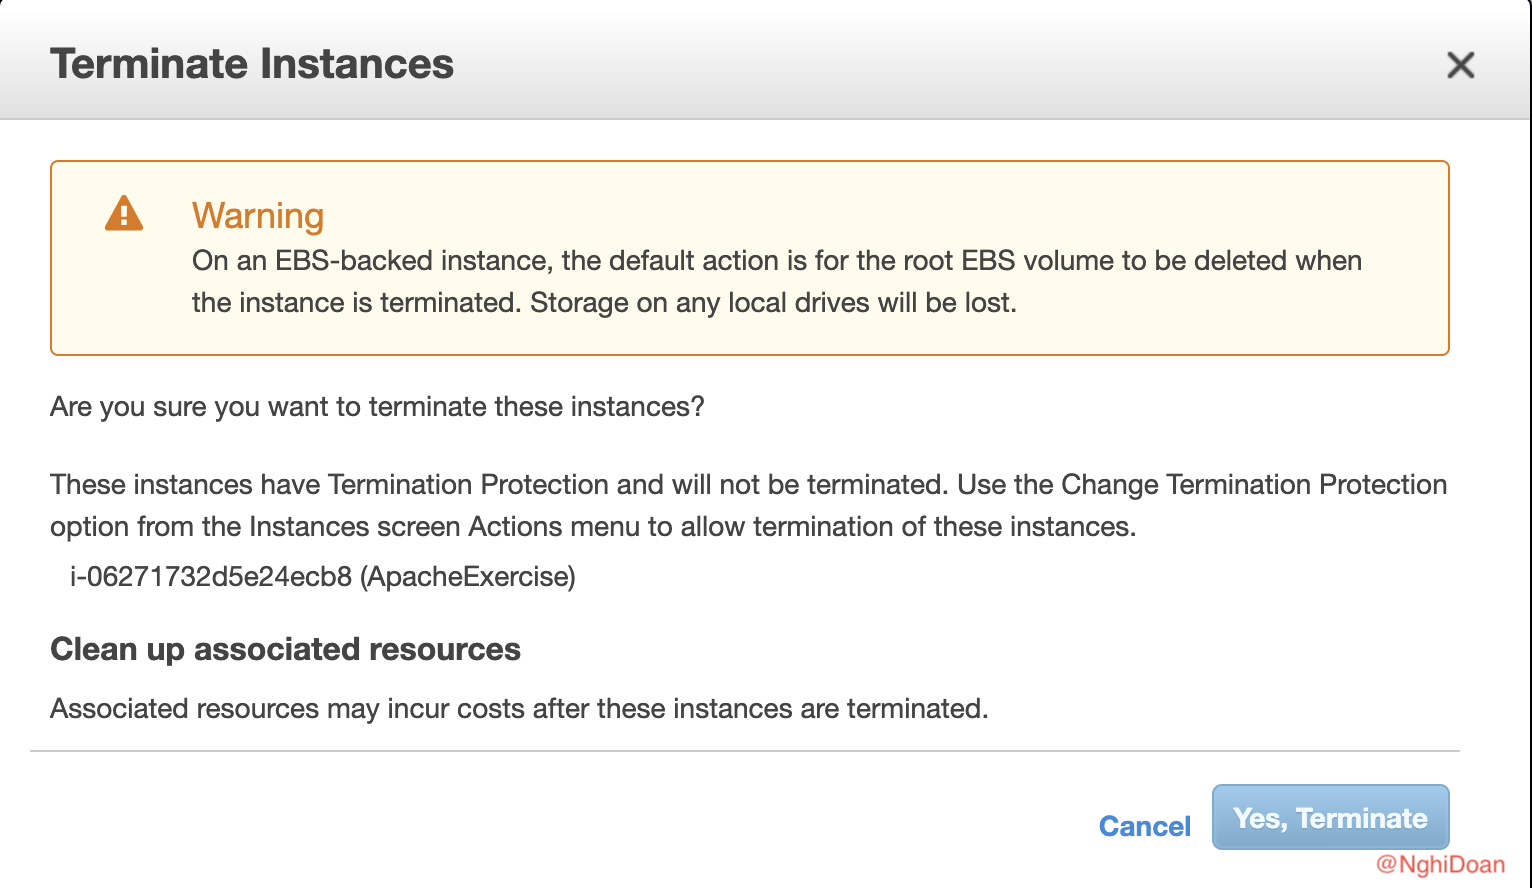
Task: Click the orange warning triangle icon
Action: tap(124, 214)
